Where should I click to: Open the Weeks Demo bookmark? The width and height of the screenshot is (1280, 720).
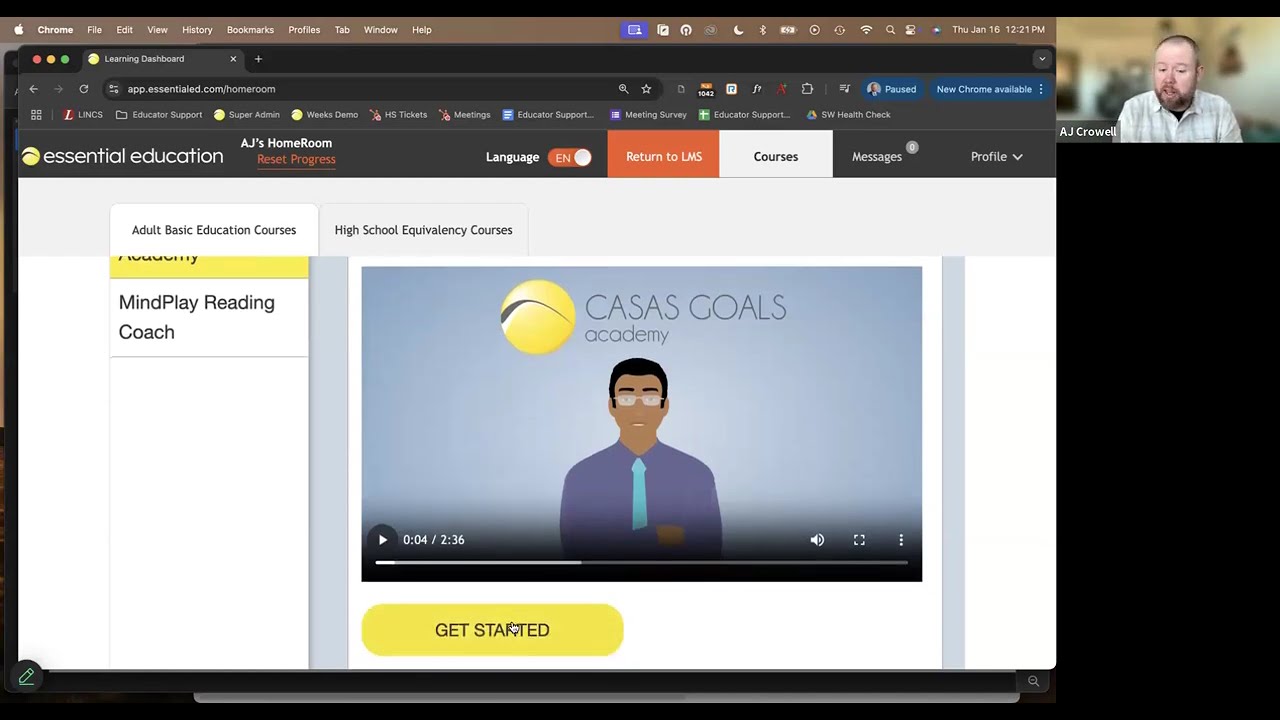tap(325, 115)
